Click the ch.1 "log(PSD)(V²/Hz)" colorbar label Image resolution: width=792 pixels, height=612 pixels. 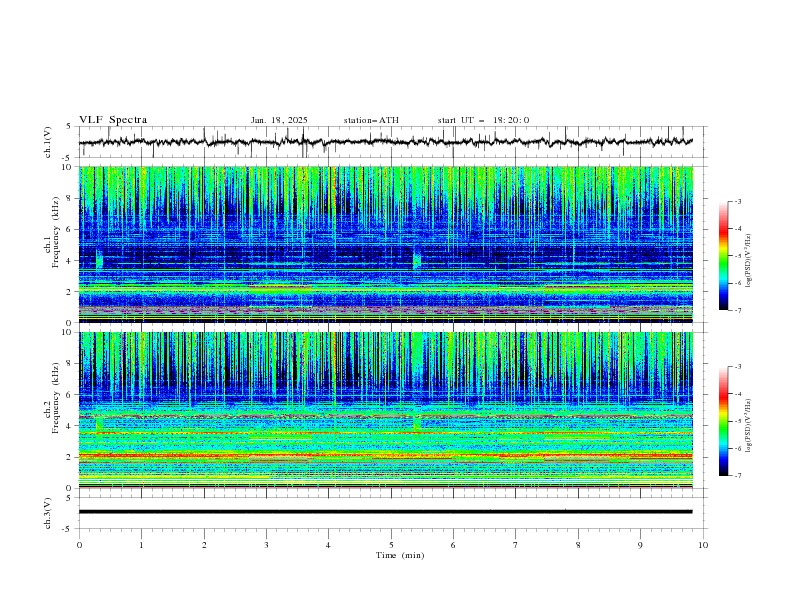(749, 261)
